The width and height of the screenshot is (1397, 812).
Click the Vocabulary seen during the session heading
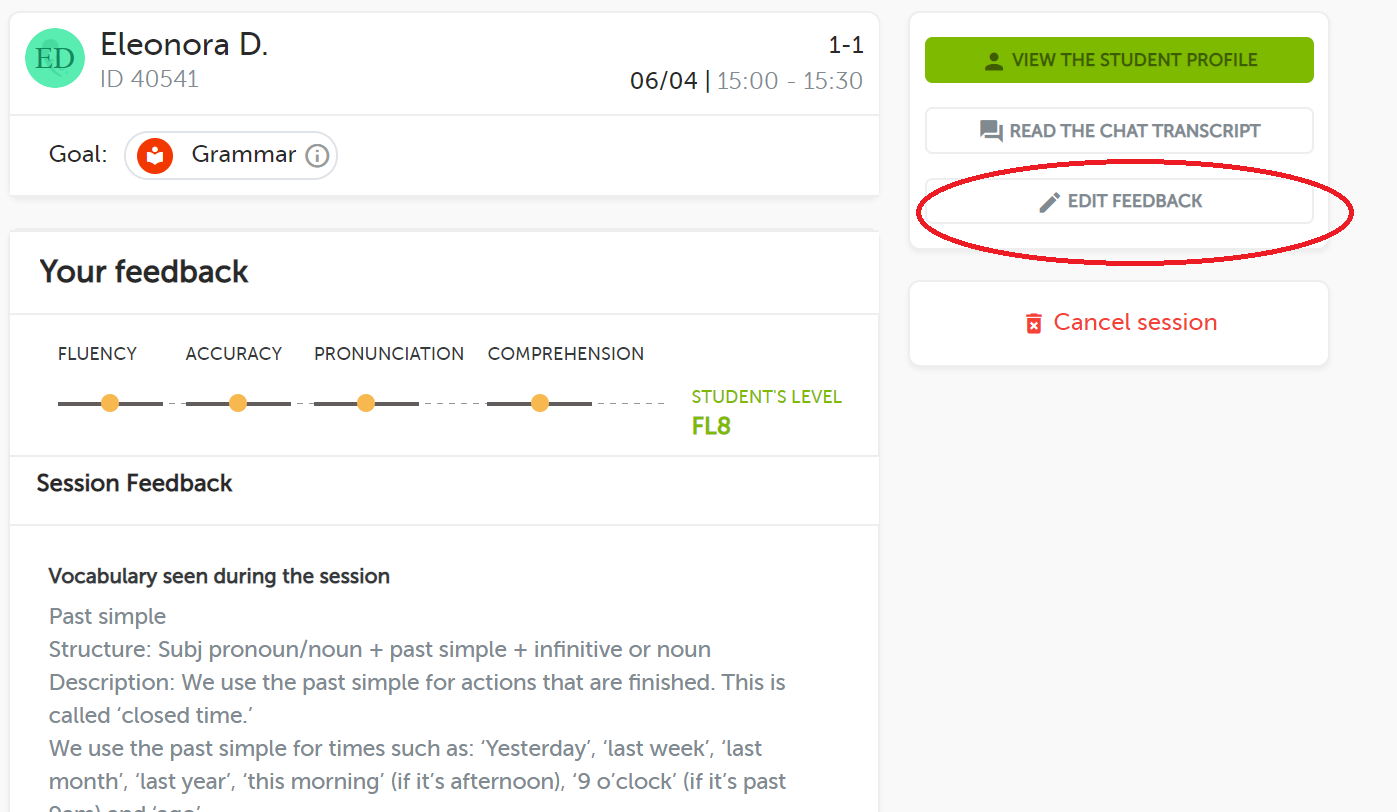(x=219, y=576)
